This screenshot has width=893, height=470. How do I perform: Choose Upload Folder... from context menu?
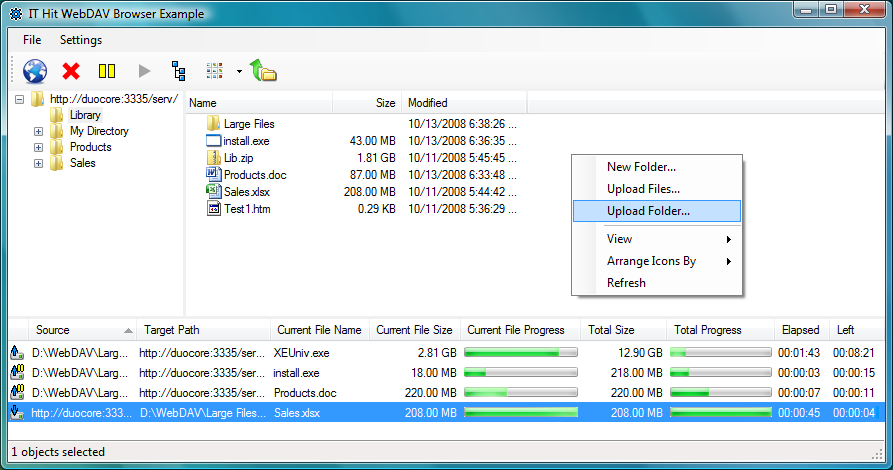tap(657, 211)
